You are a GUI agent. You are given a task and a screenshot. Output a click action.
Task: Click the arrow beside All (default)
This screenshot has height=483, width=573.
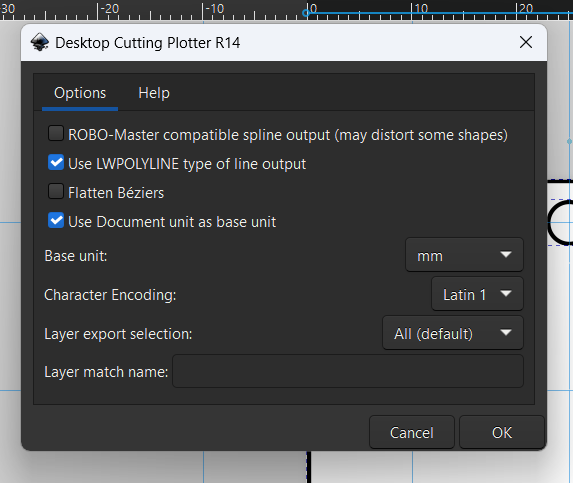click(506, 332)
